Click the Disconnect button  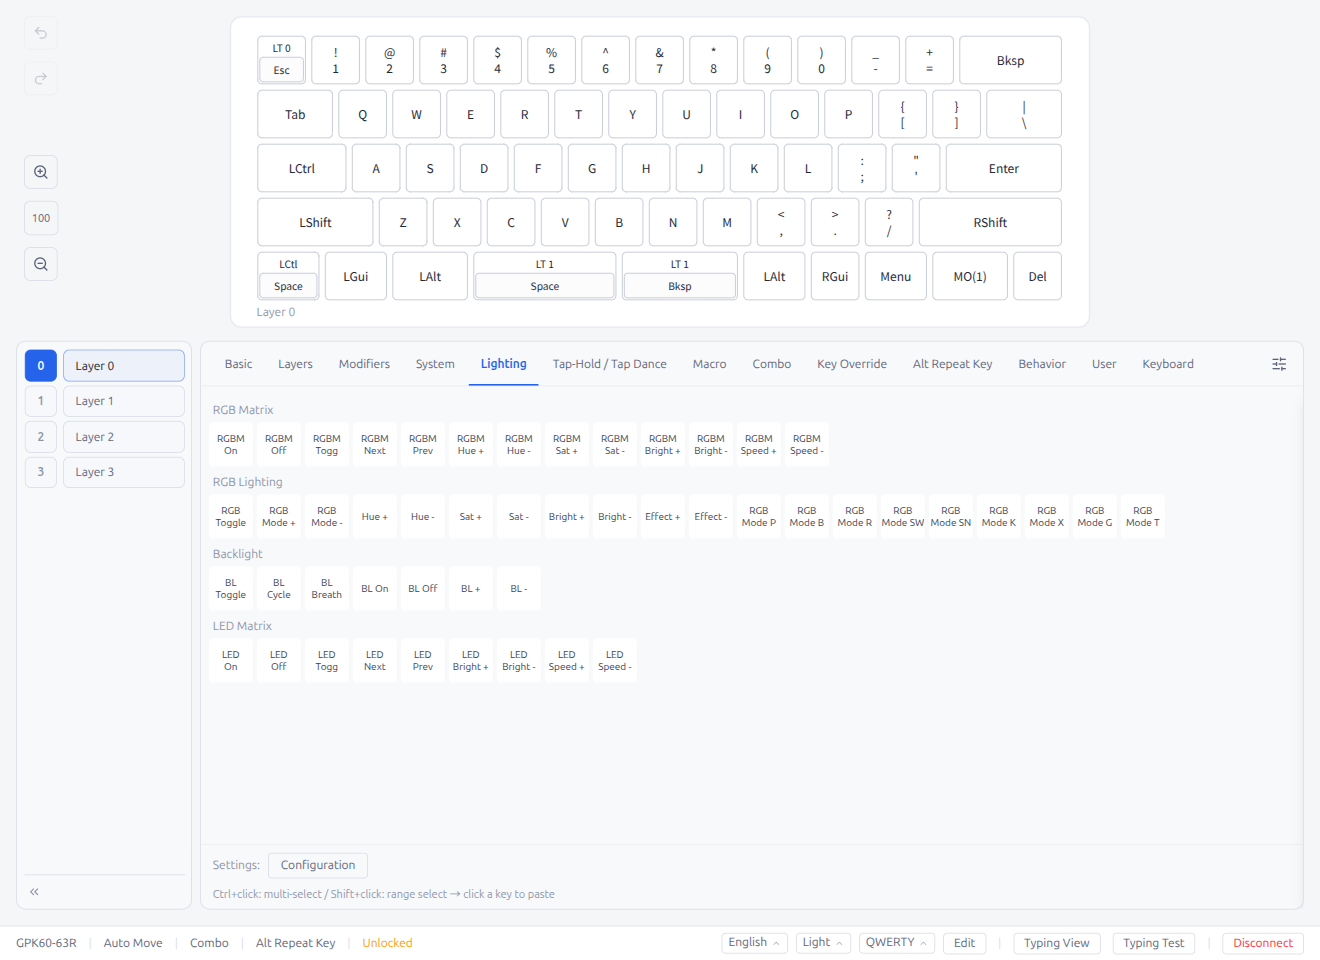1262,943
